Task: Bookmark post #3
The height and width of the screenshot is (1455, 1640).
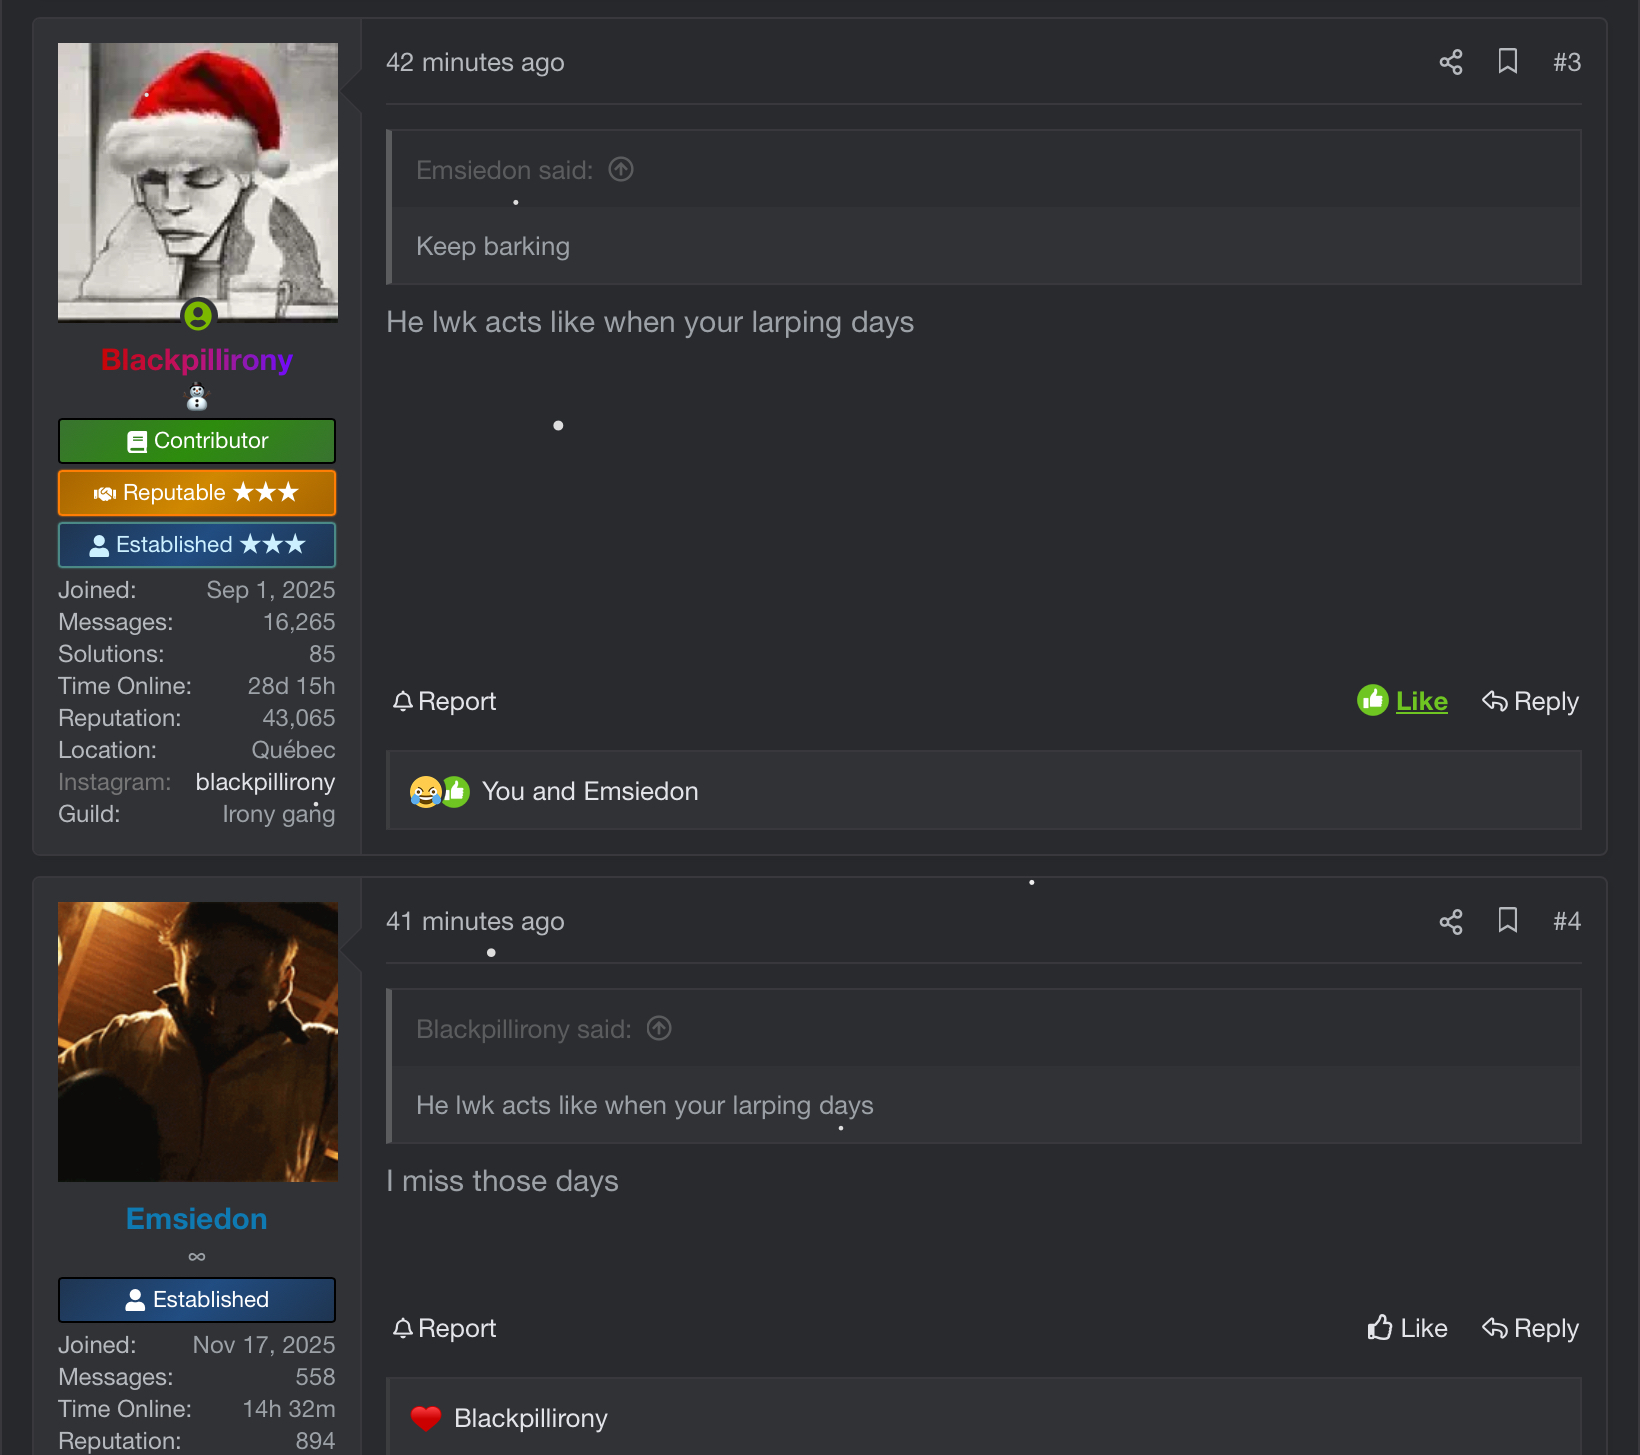Action: pyautogui.click(x=1508, y=62)
